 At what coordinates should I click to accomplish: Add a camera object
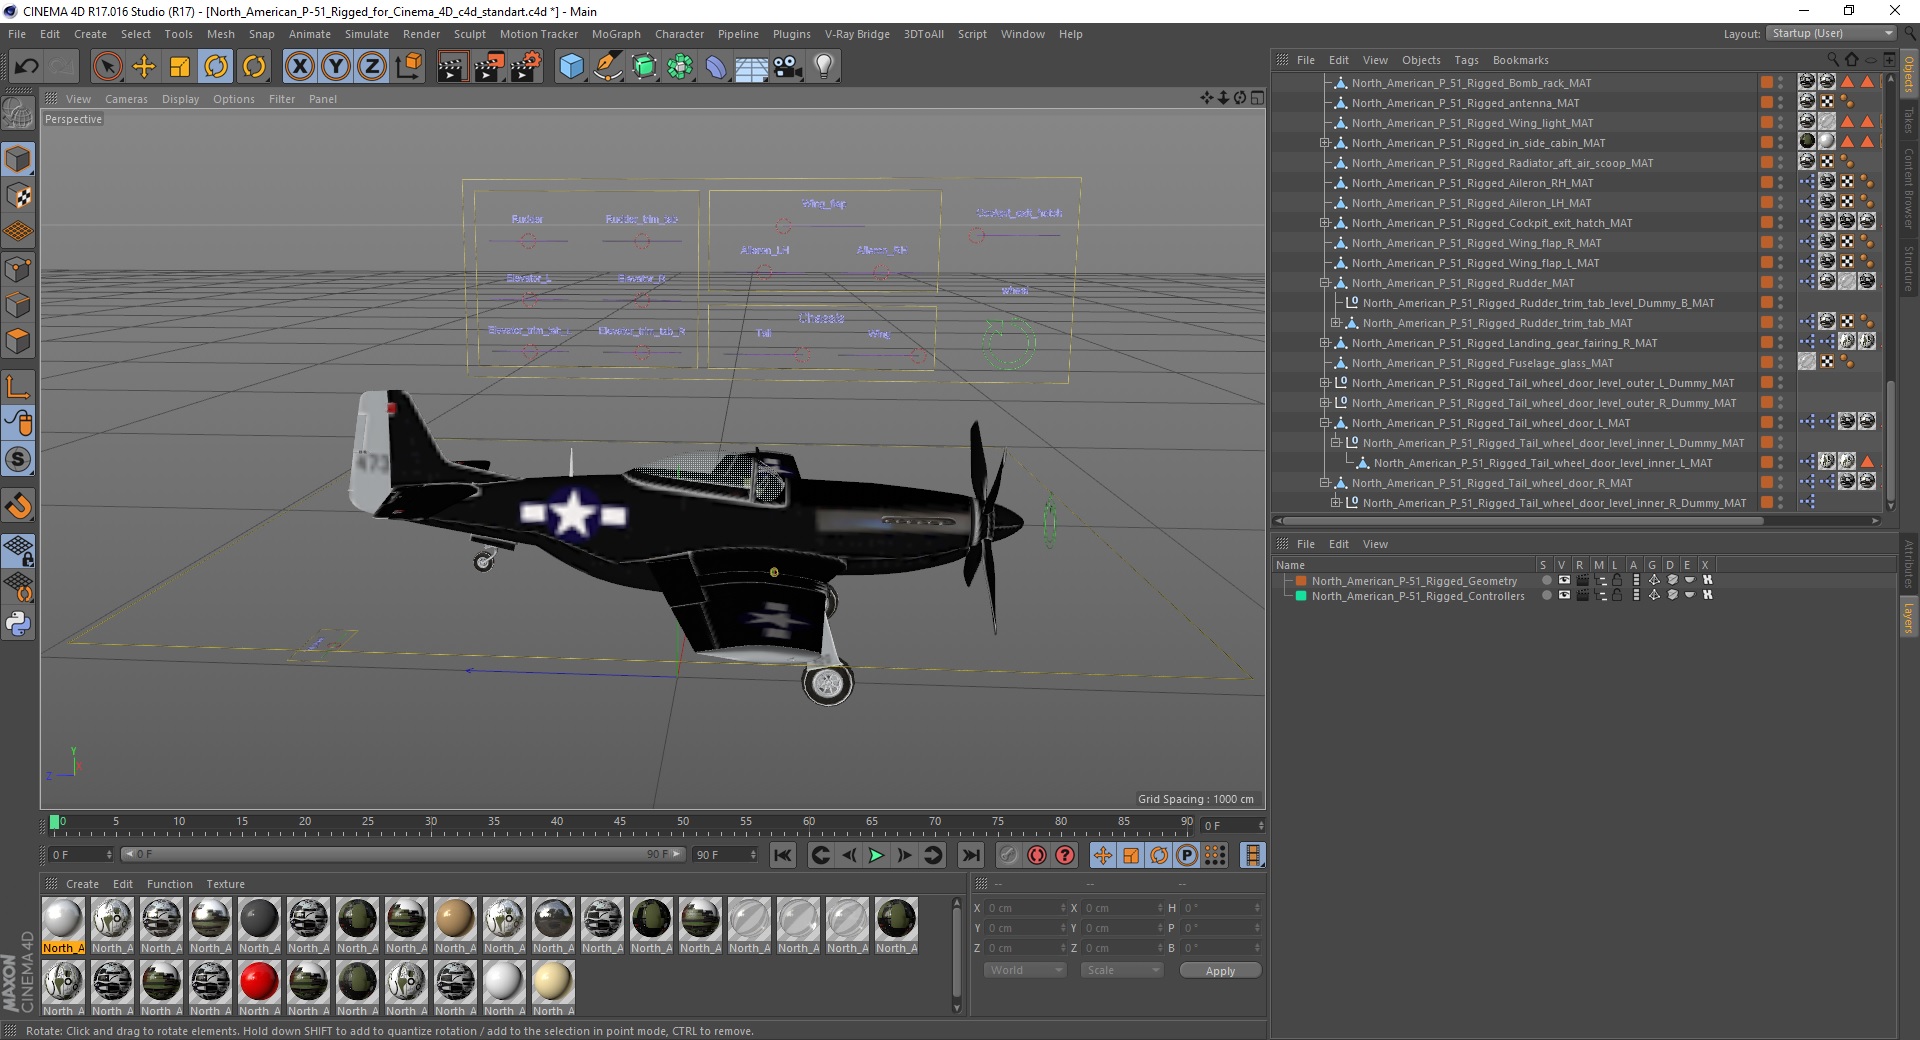click(788, 67)
